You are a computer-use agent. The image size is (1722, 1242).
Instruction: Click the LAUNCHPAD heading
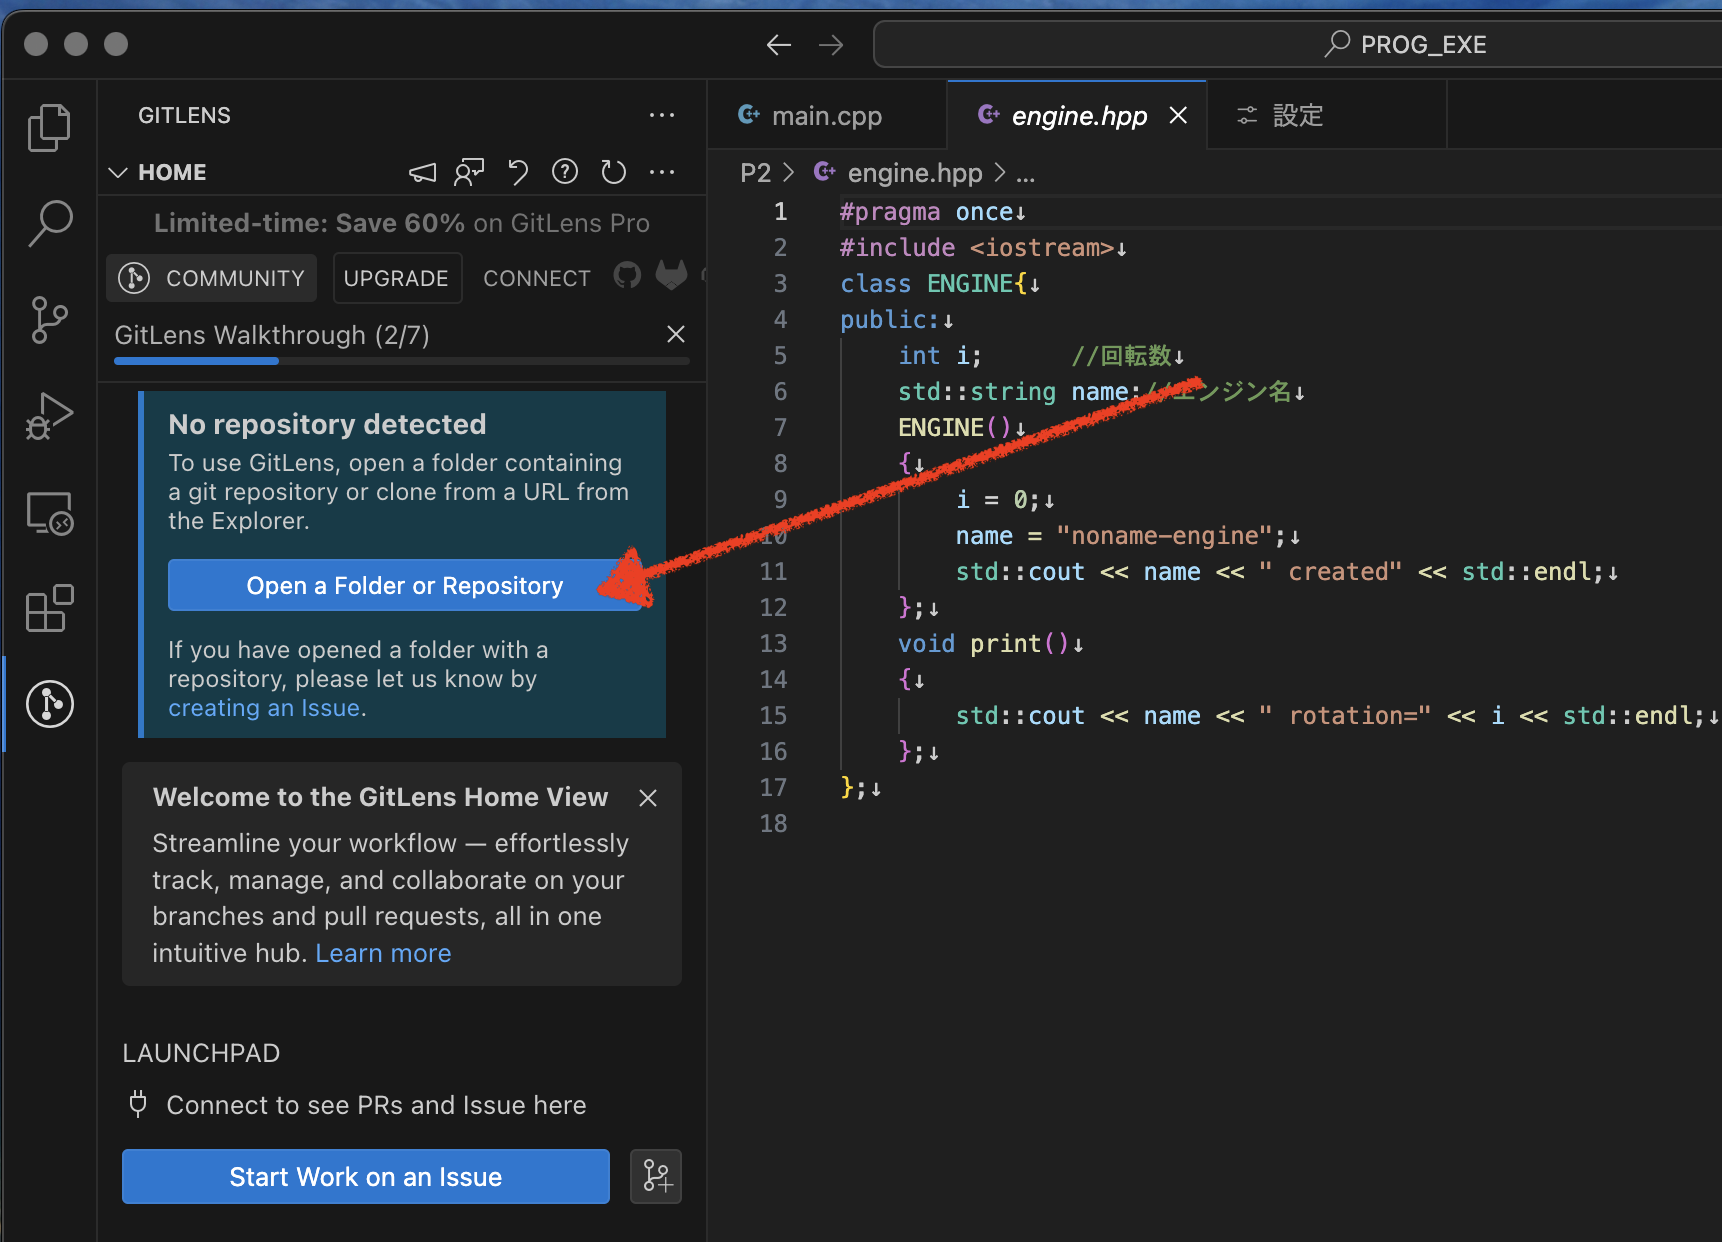(x=201, y=1053)
